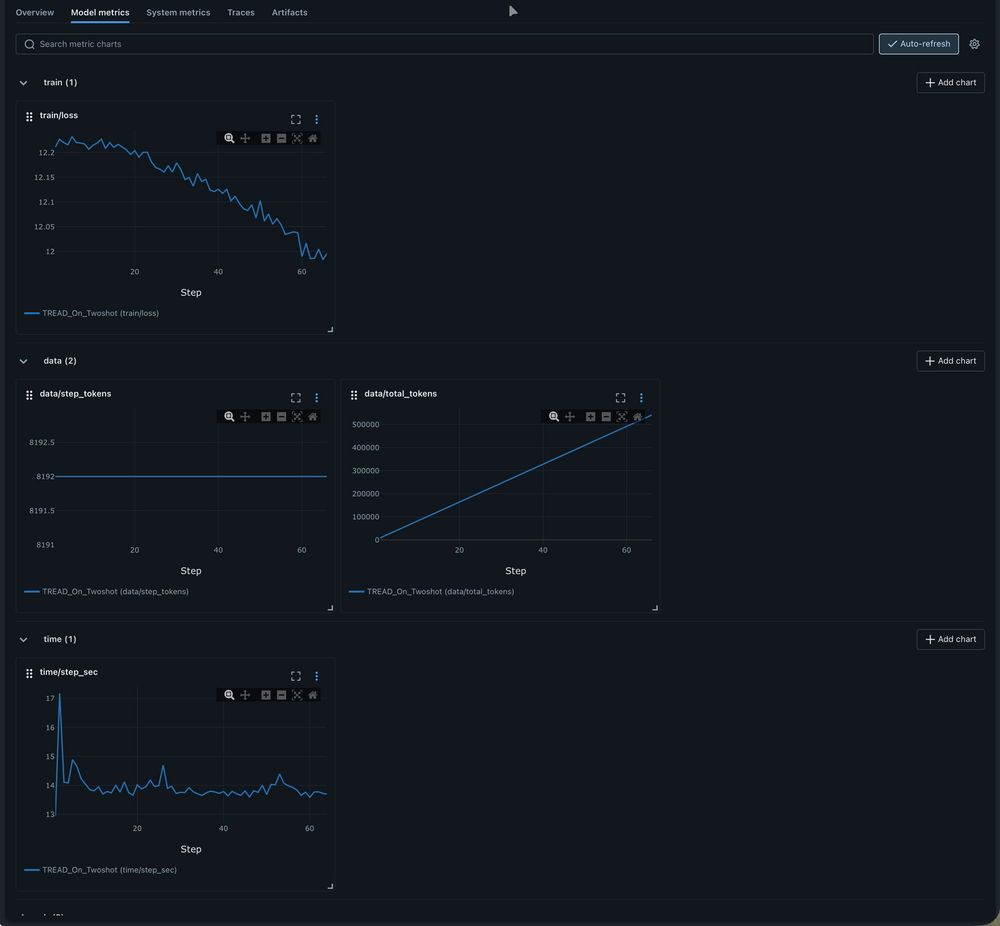Reset axes home icon on time/step_sec chart
Screen dimensions: 1000x926
point(312,695)
